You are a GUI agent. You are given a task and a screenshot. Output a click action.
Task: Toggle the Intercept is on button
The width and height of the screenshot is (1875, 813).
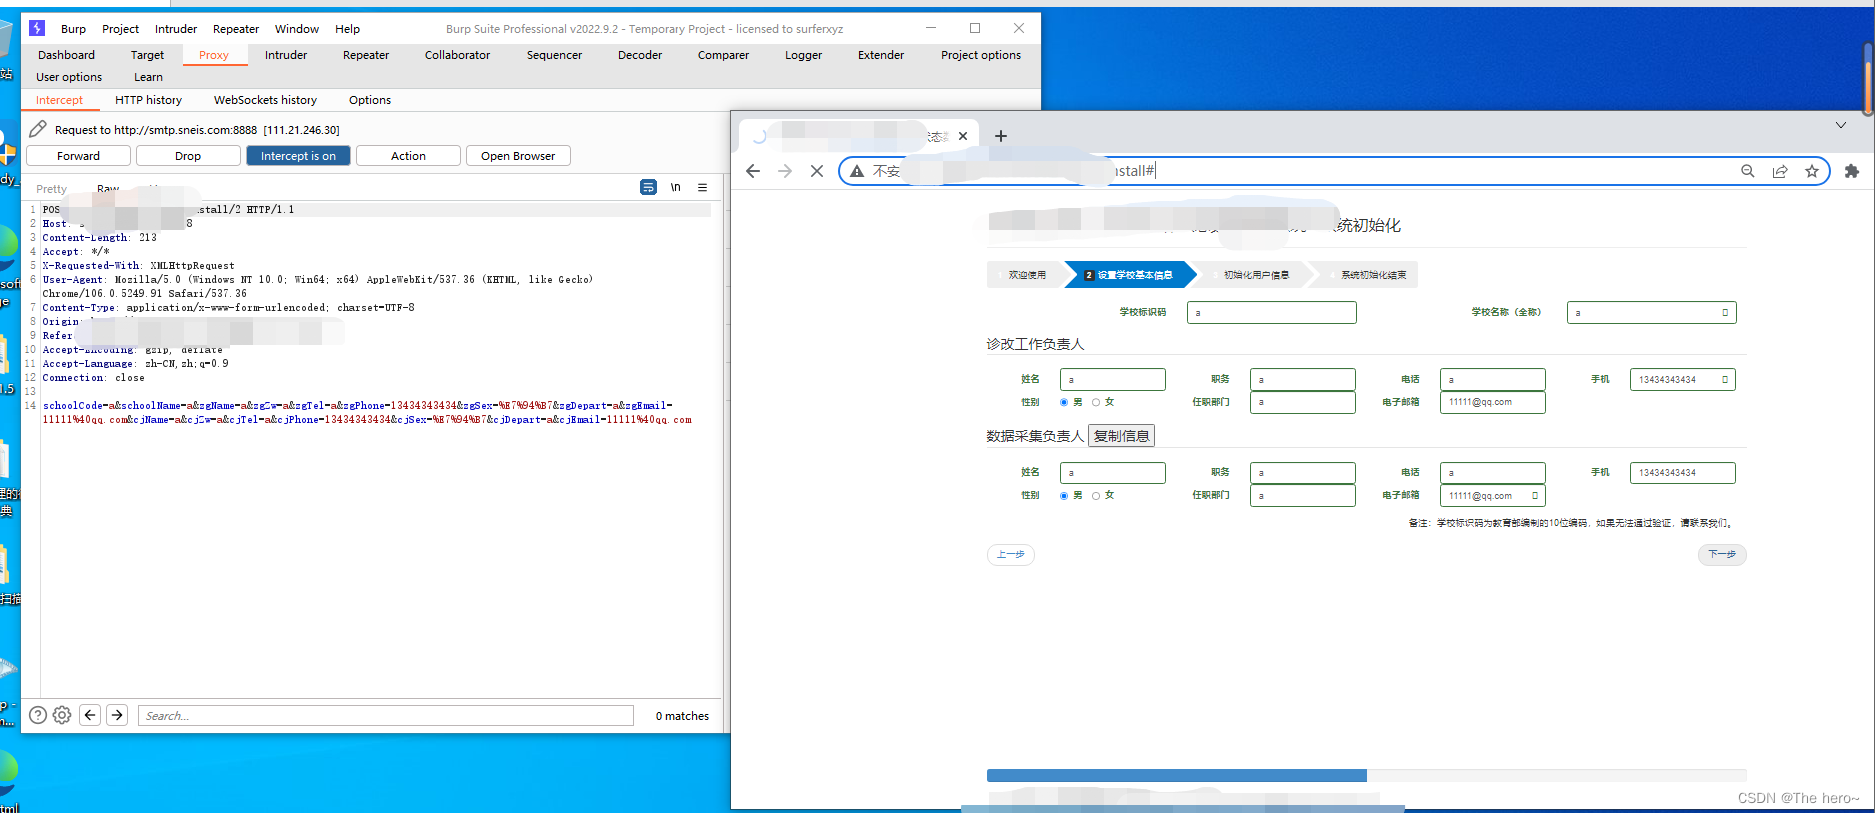298,156
